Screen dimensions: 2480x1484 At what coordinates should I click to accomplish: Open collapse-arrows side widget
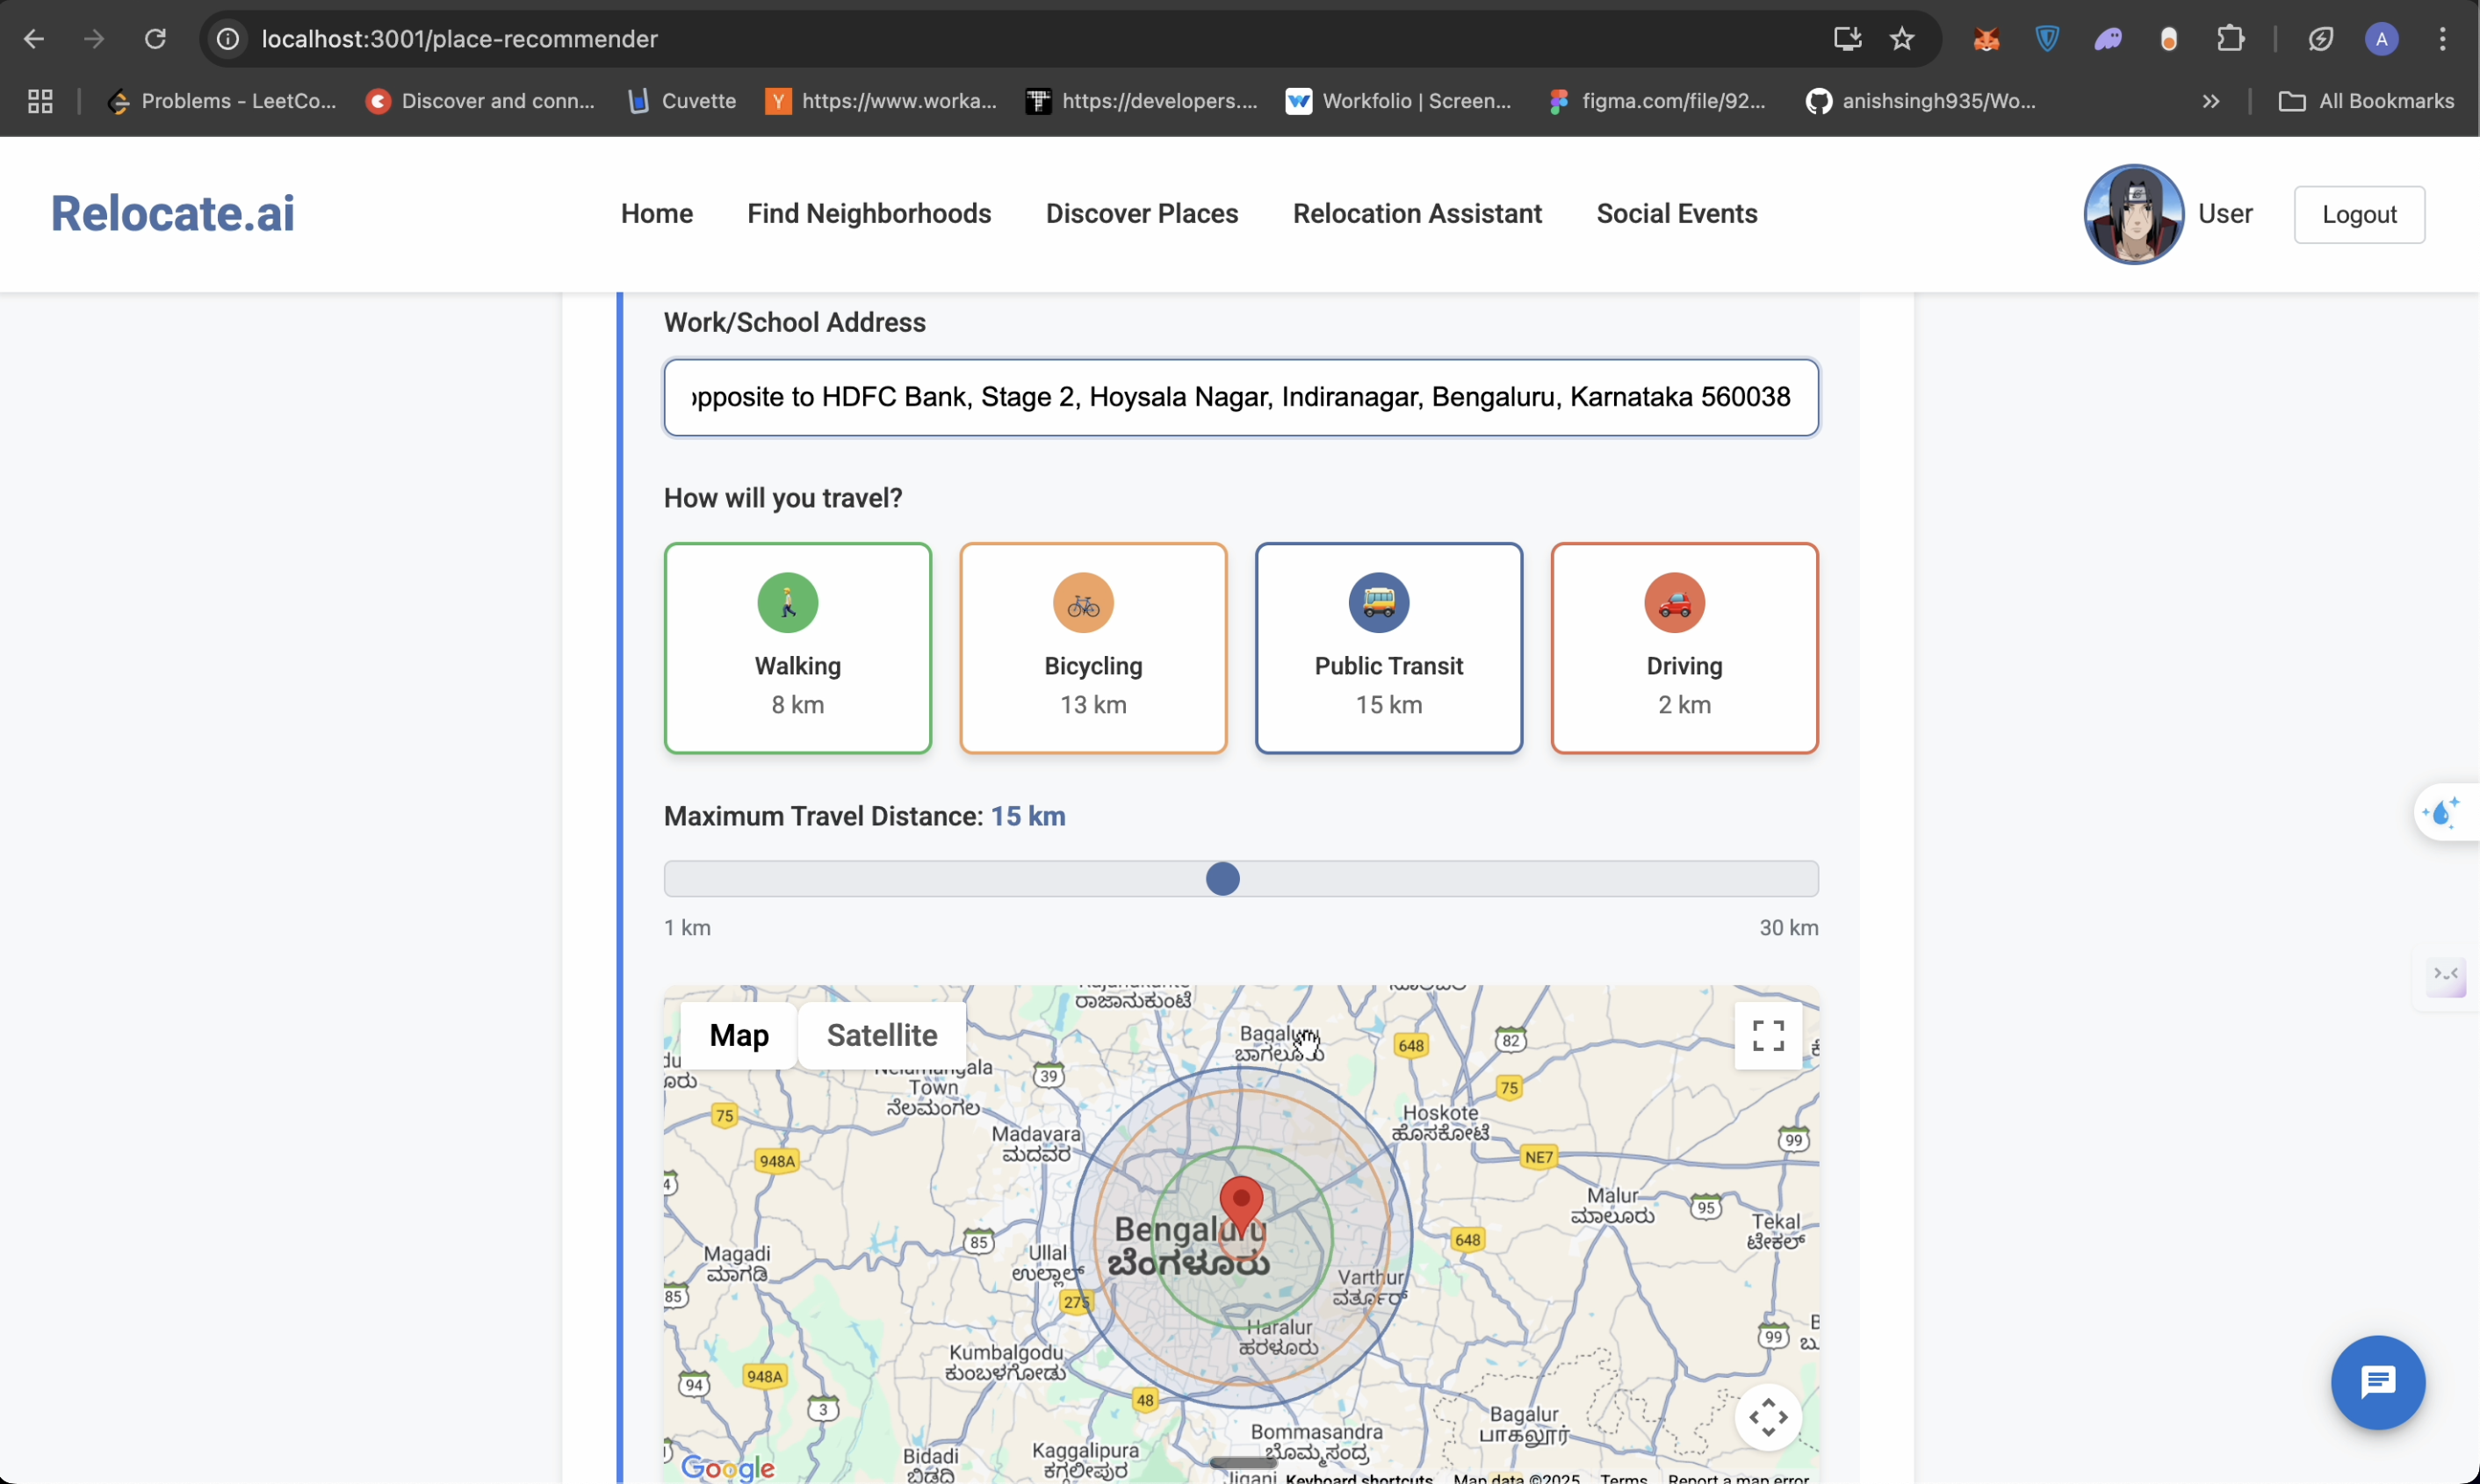(2446, 976)
